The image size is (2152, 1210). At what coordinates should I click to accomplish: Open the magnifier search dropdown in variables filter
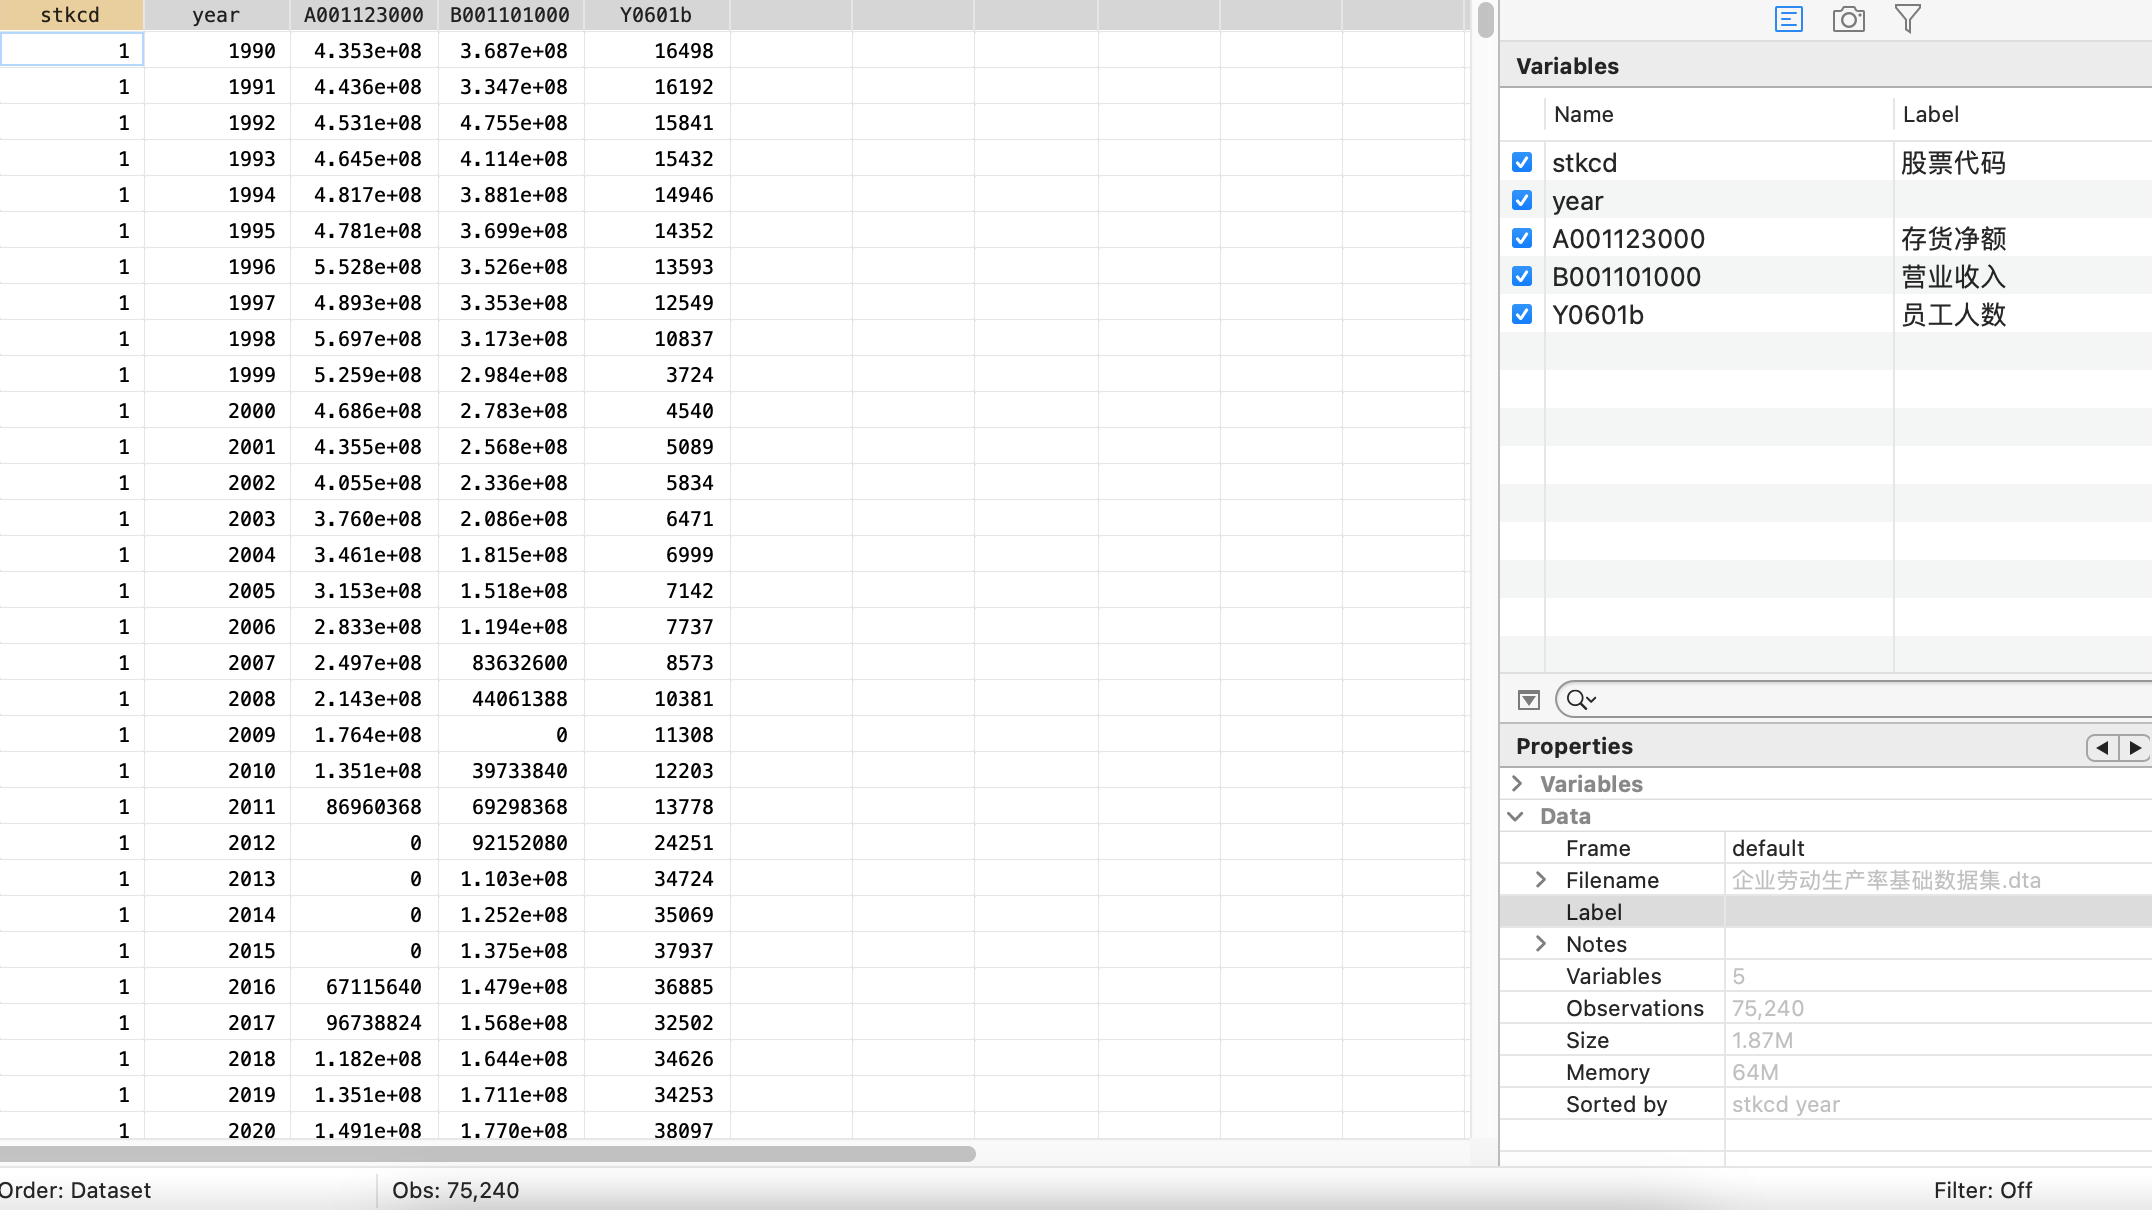pyautogui.click(x=1580, y=700)
